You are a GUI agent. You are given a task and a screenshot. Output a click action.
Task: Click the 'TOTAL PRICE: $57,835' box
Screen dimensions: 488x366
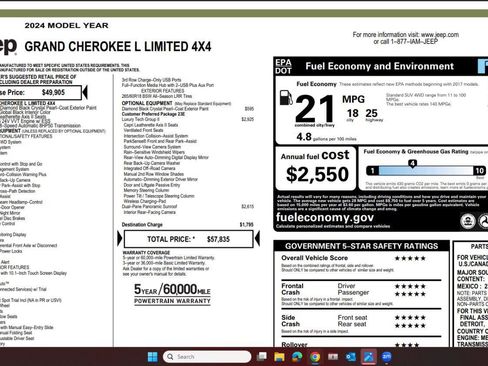[188, 239]
